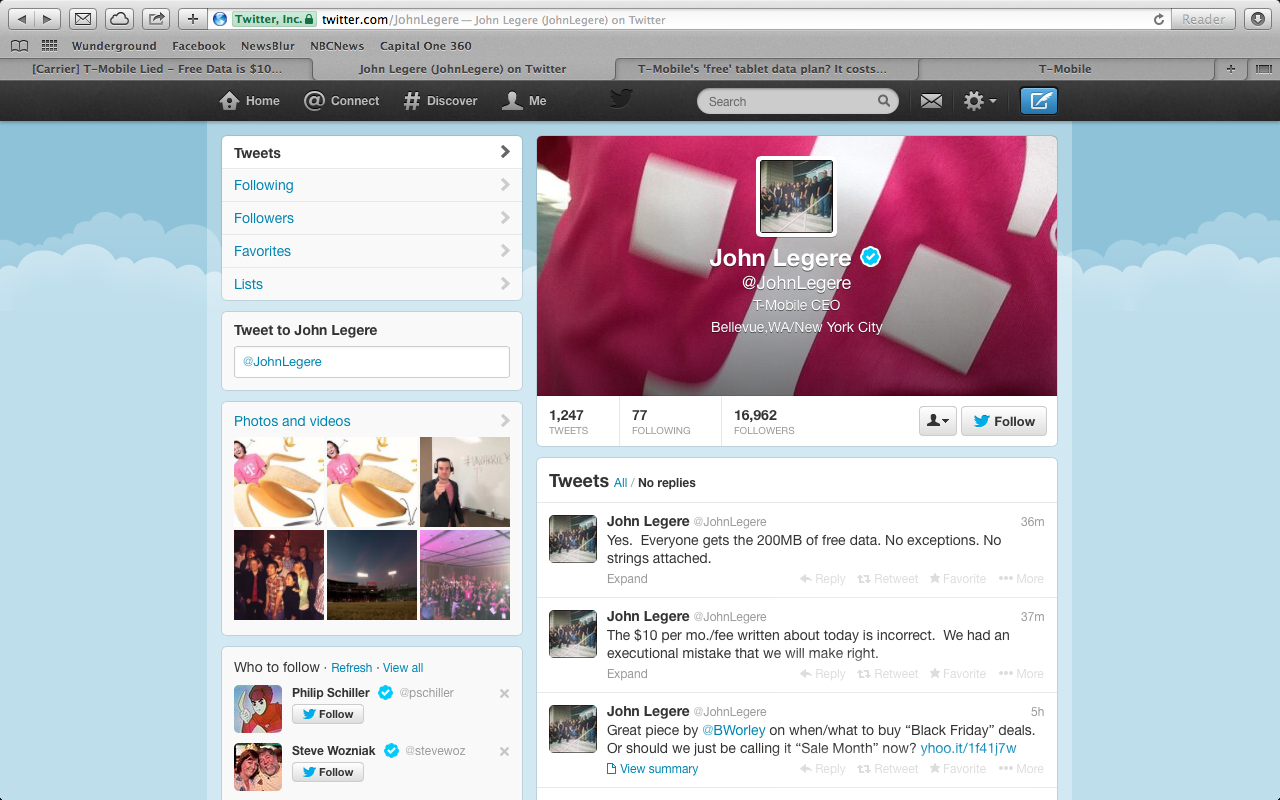This screenshot has height=800, width=1280.
Task: Expand the 36m tweet
Action: (627, 579)
